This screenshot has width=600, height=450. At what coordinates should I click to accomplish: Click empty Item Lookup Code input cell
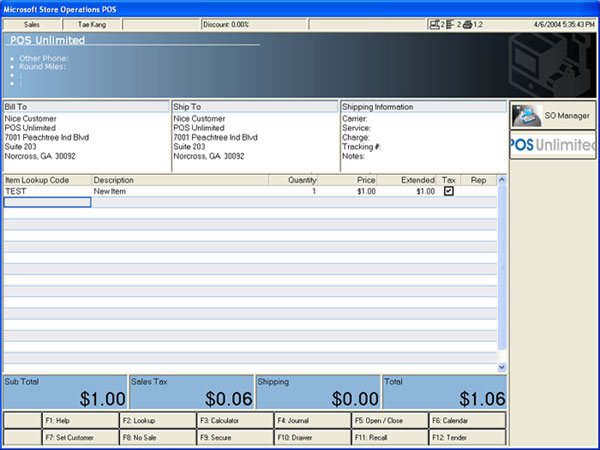(x=47, y=202)
